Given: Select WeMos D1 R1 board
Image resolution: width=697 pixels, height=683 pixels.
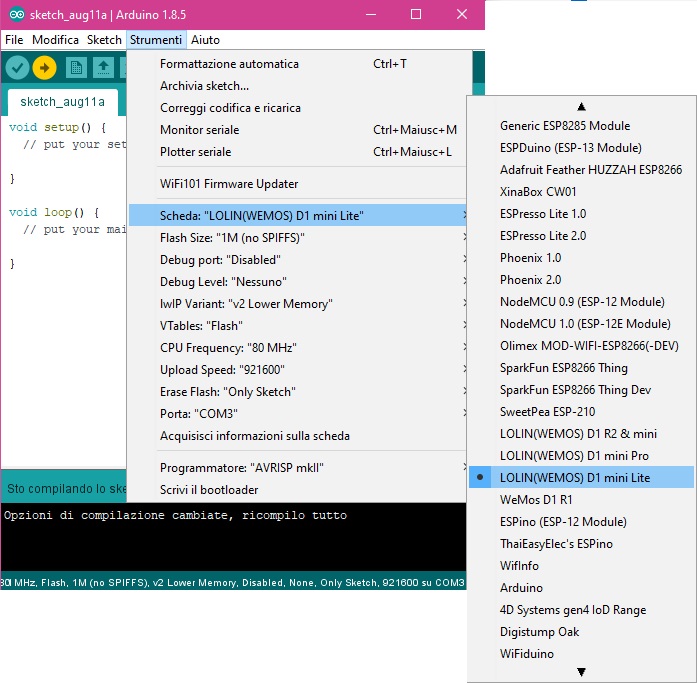Looking at the screenshot, I should 581,499.
